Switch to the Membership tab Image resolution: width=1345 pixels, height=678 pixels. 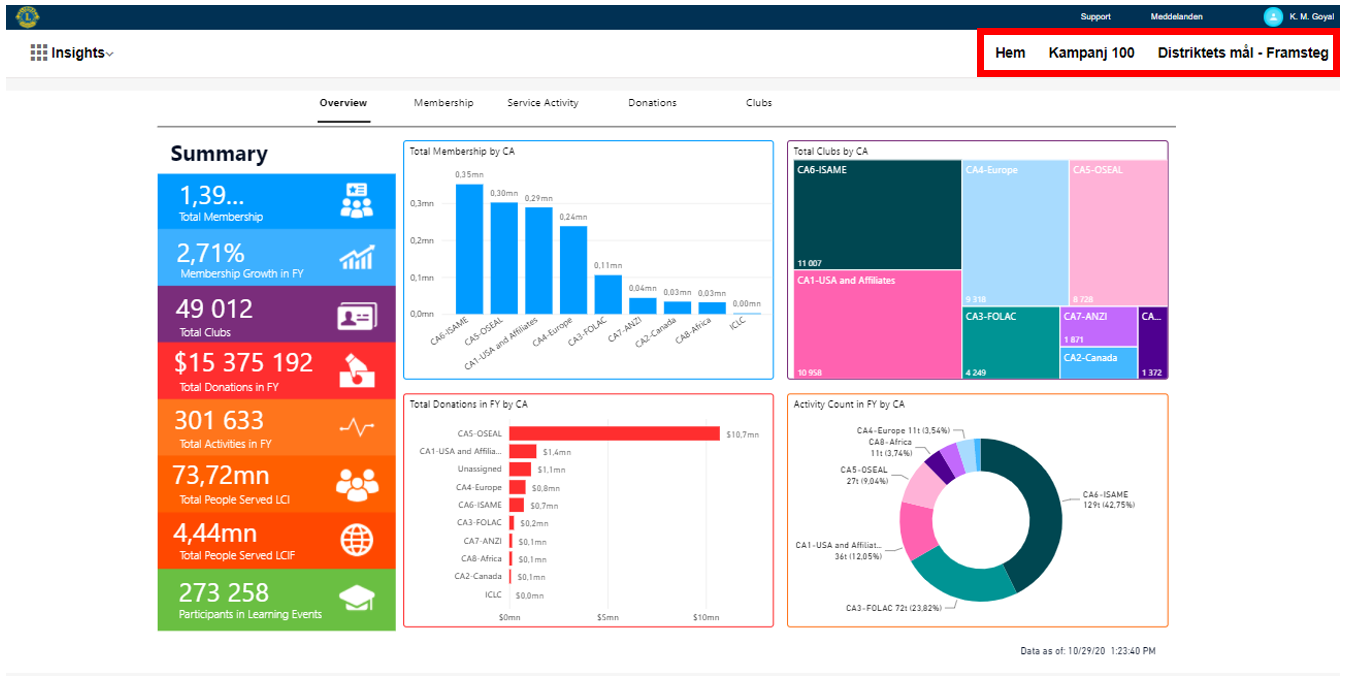point(443,103)
